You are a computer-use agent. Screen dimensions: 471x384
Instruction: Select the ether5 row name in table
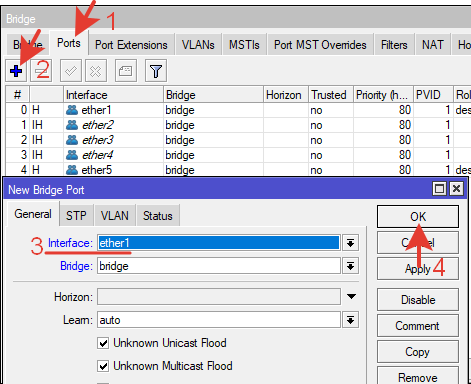[97, 170]
